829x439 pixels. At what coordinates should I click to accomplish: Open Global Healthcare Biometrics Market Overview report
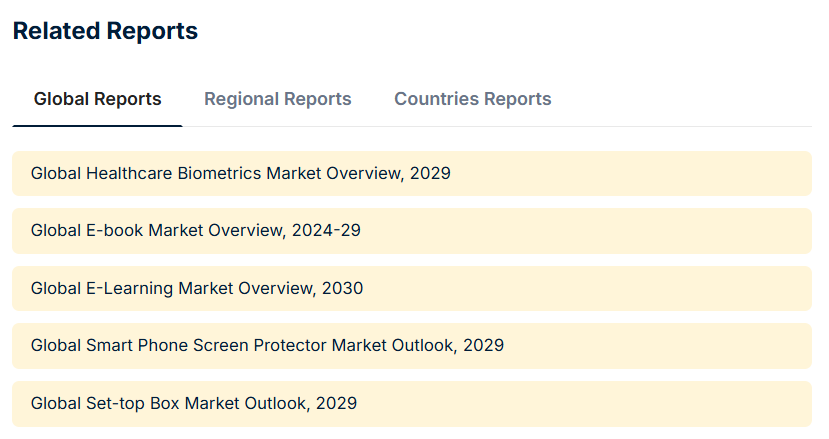[x=240, y=173]
